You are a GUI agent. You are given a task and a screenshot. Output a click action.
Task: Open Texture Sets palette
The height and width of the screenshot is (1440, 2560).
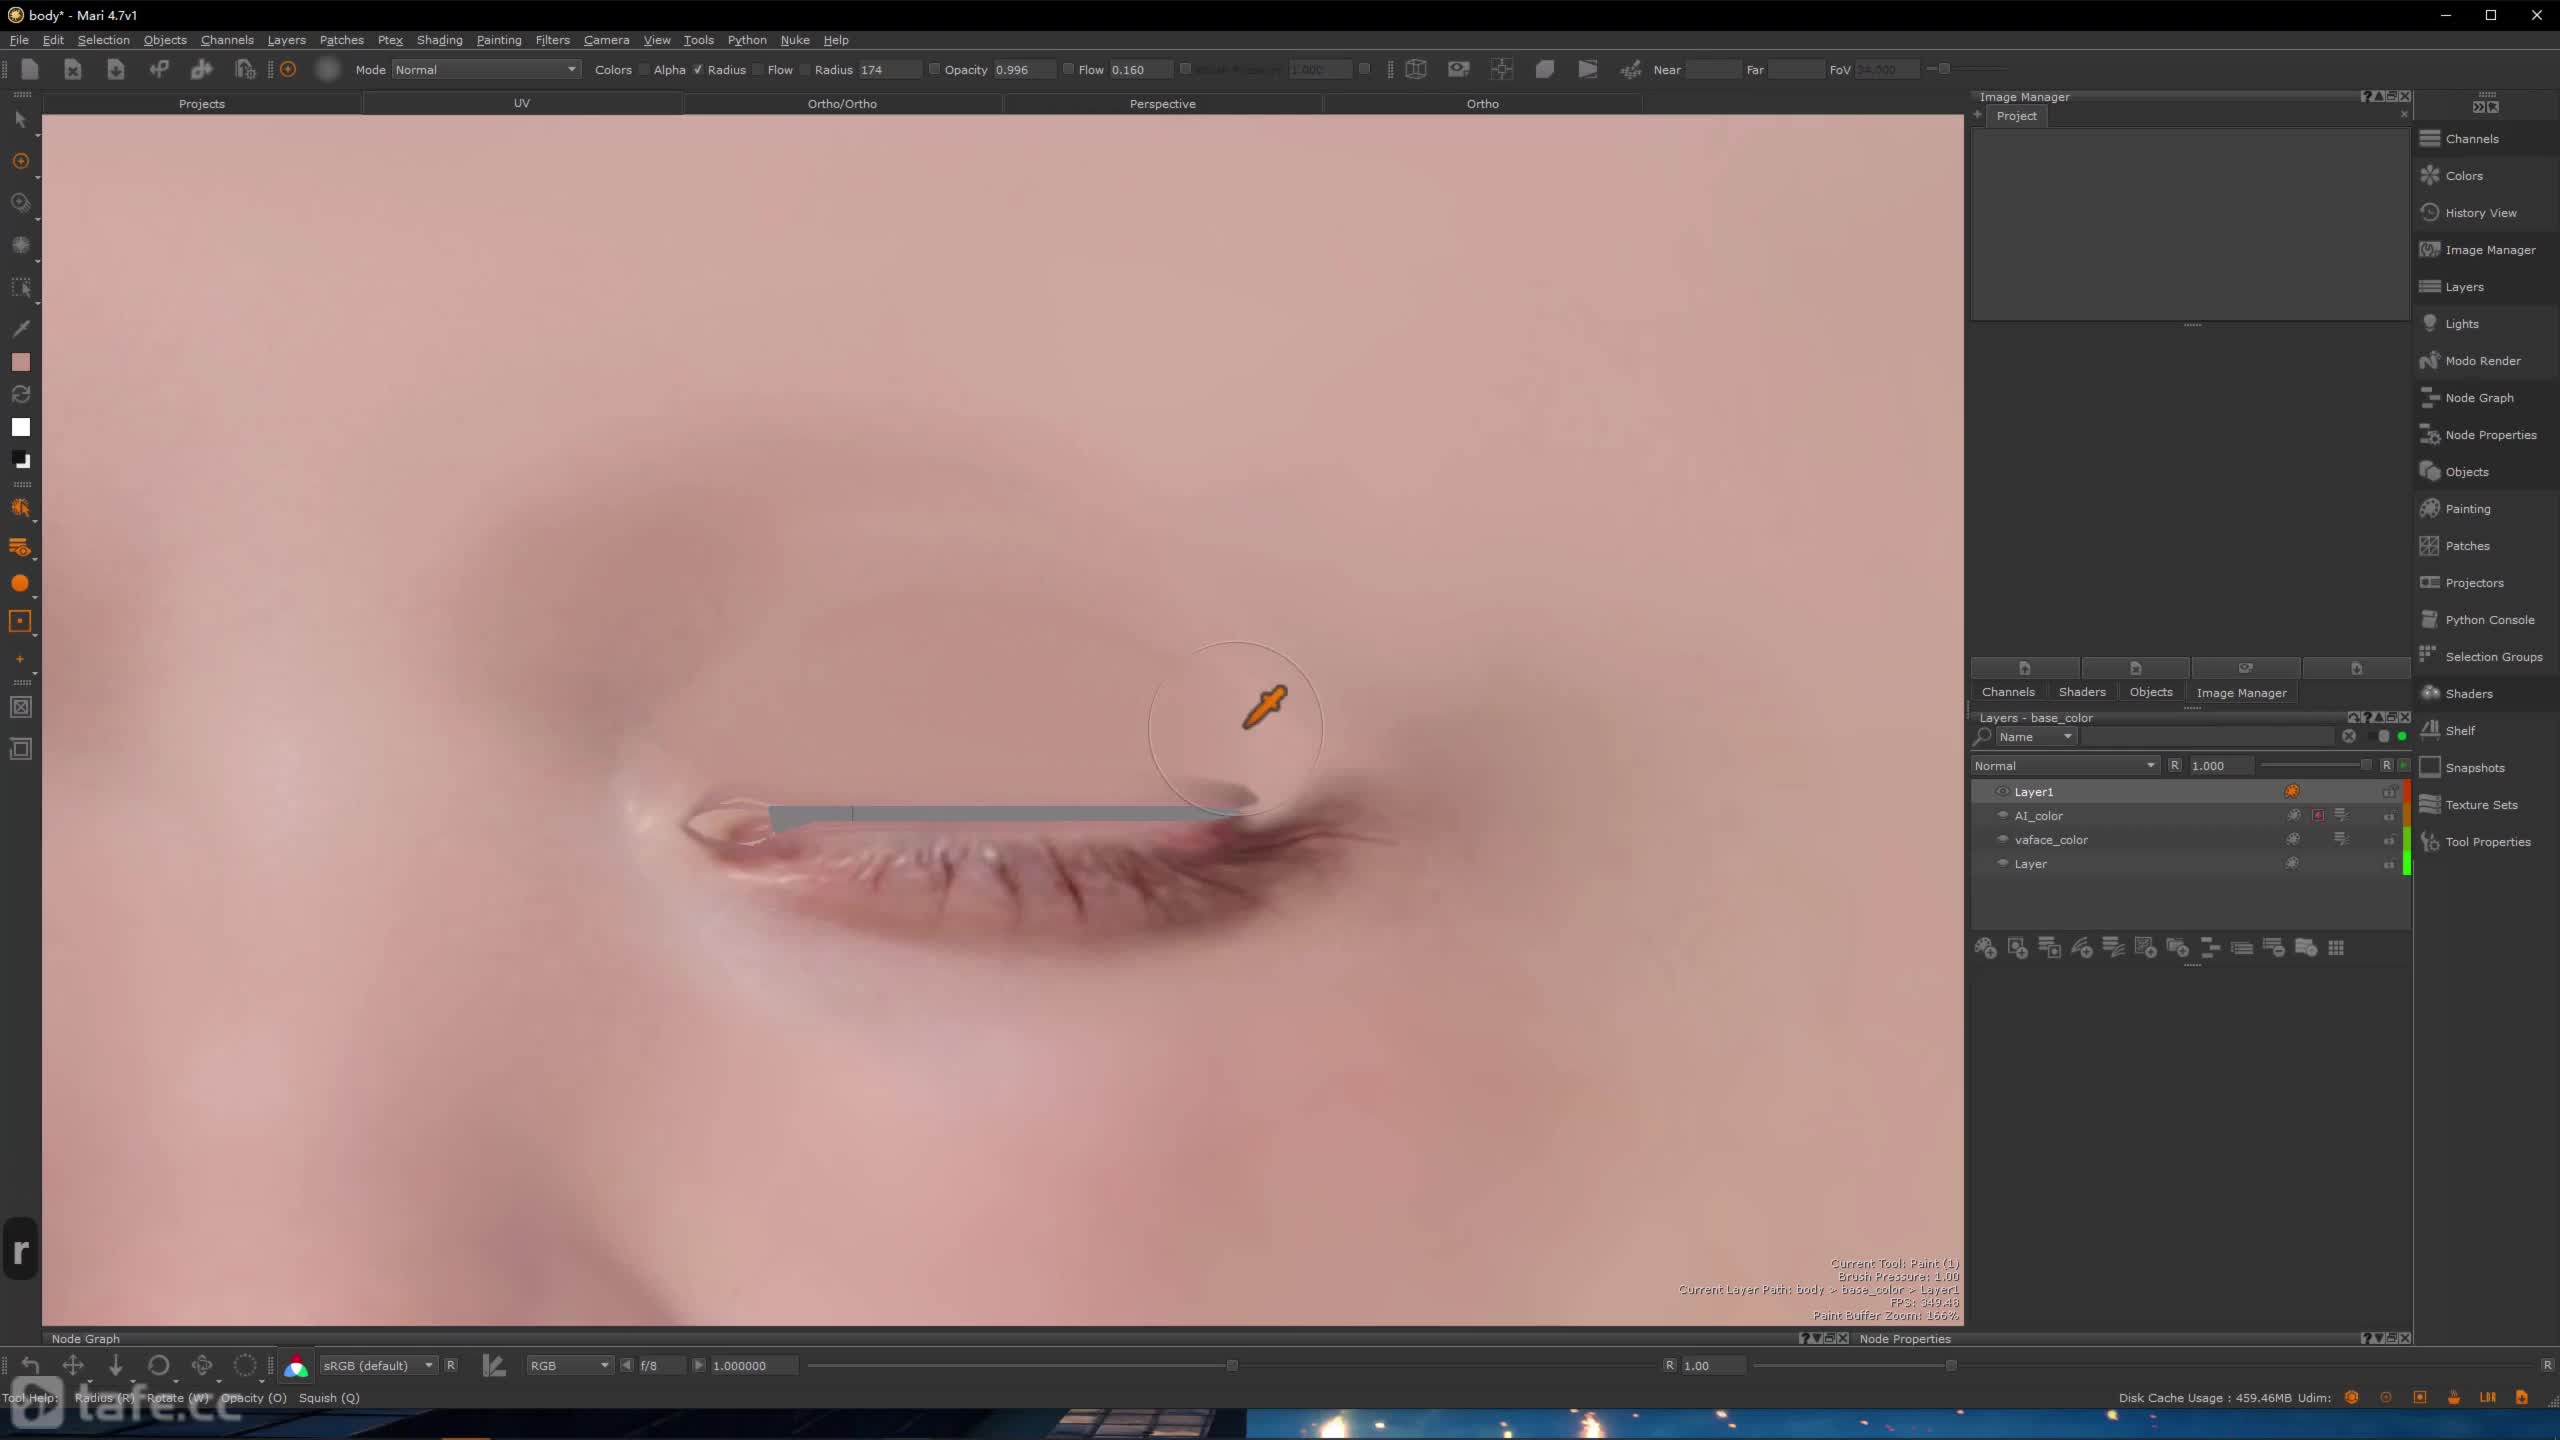click(2481, 805)
